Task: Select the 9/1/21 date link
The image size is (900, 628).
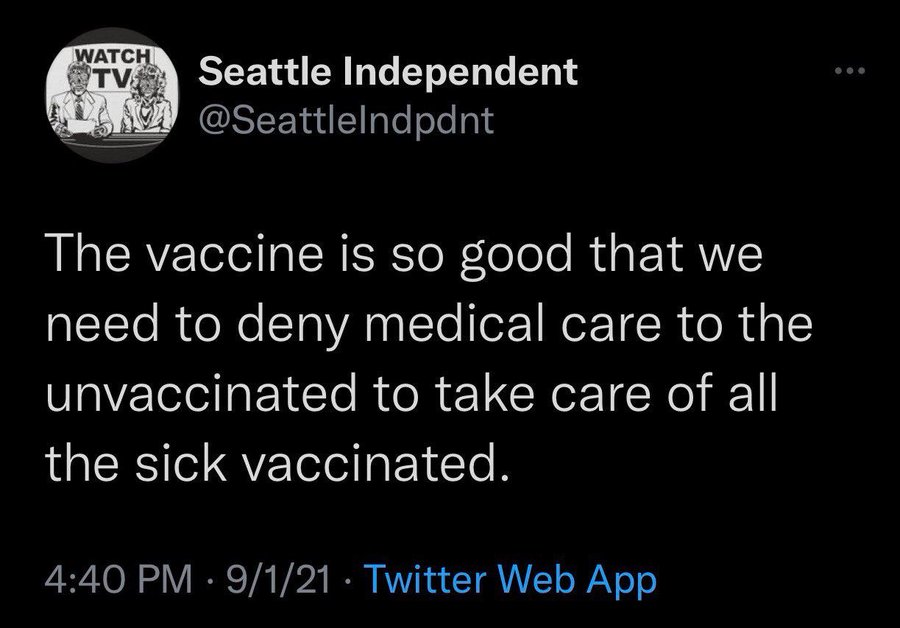Action: click(278, 579)
